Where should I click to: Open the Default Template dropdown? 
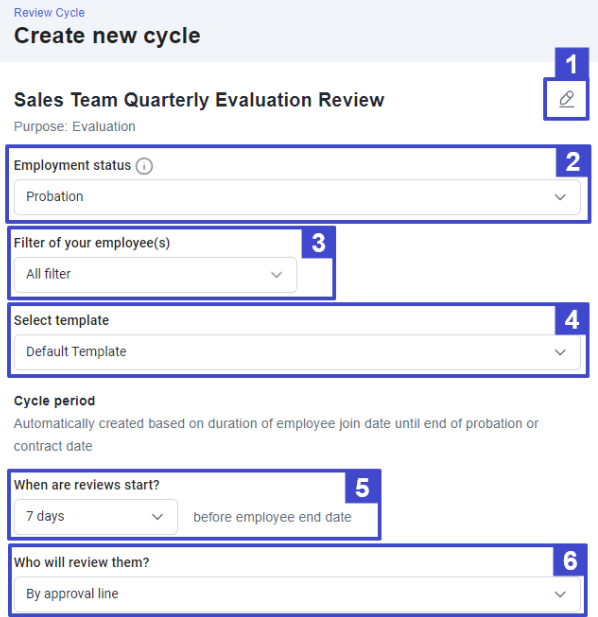tap(297, 352)
